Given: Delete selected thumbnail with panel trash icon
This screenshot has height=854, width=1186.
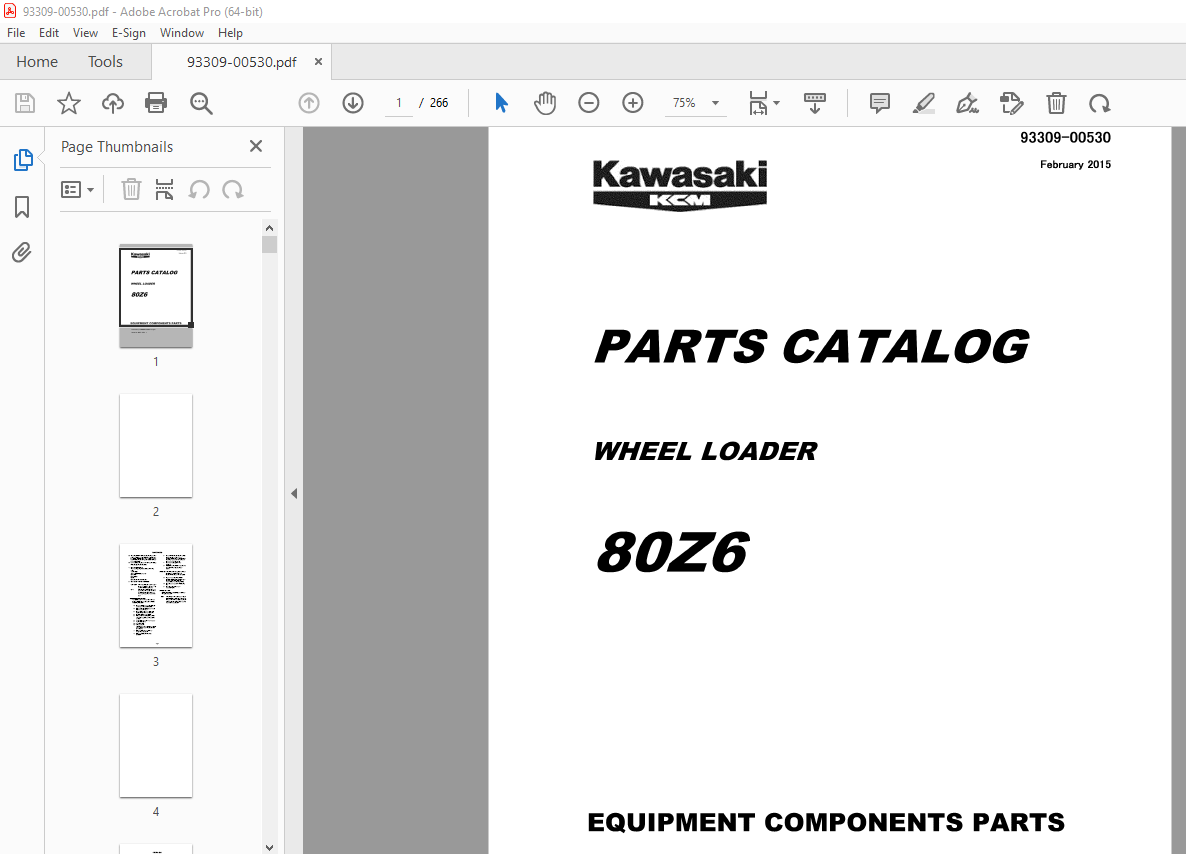Looking at the screenshot, I should point(132,189).
